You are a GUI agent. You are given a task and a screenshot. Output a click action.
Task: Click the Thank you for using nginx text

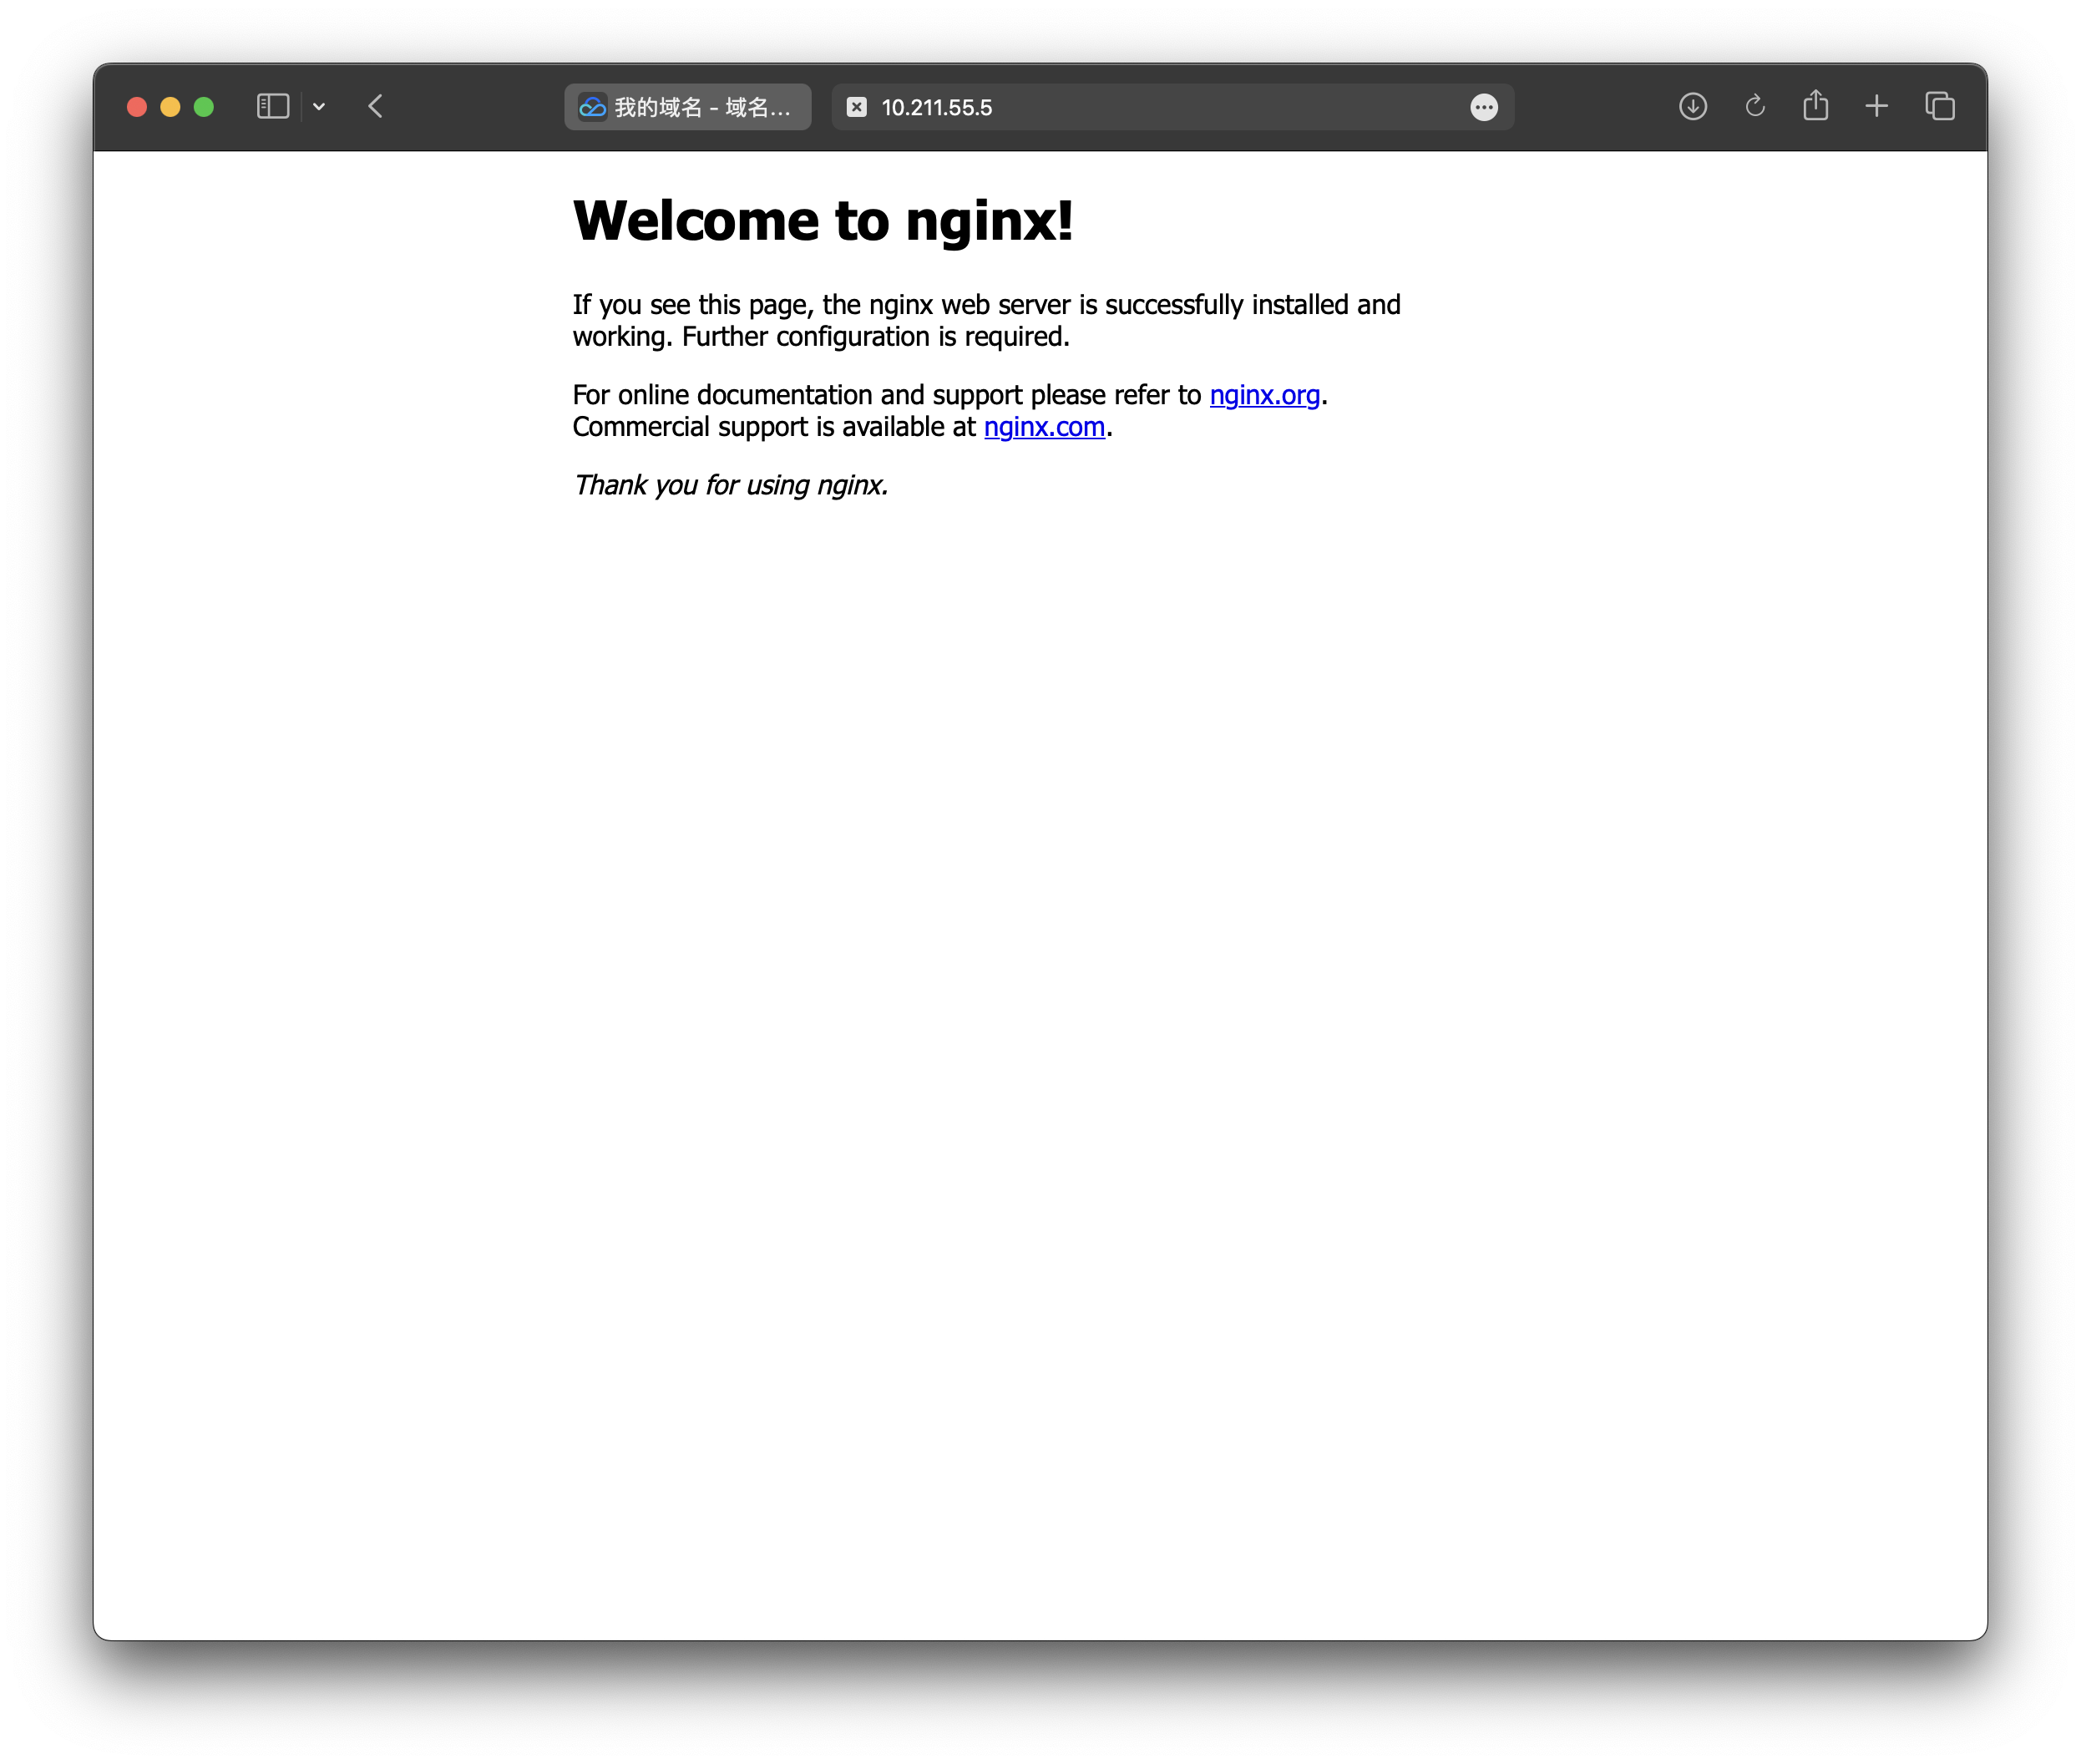[x=730, y=485]
